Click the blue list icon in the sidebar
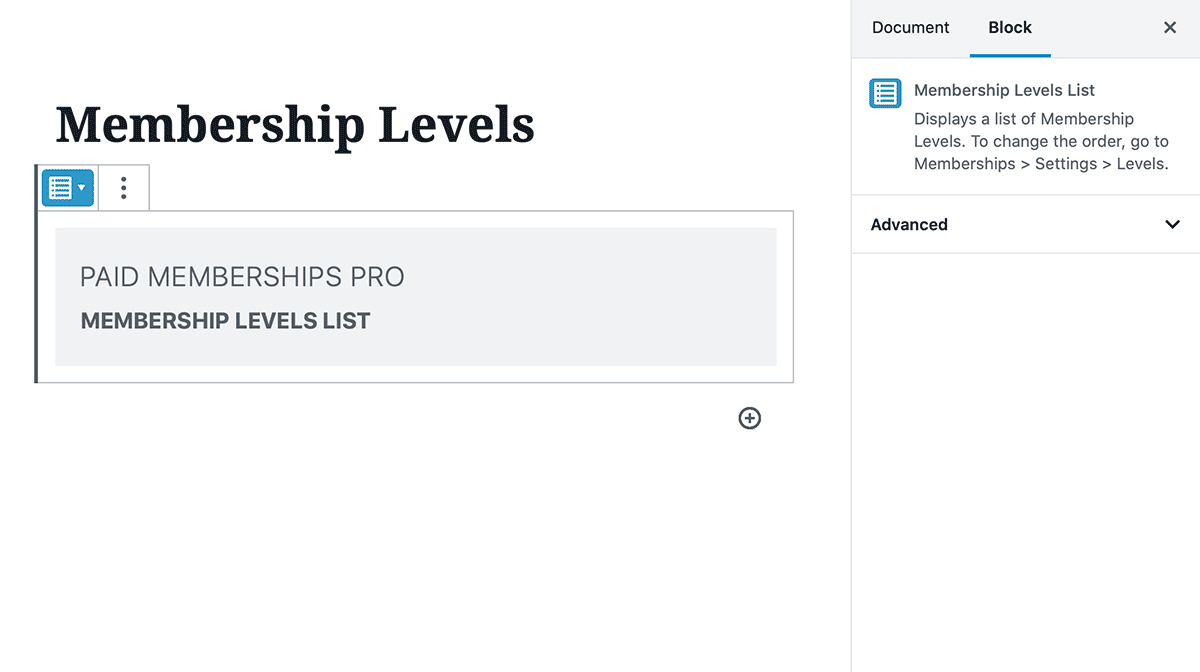The height and width of the screenshot is (672, 1200). (x=885, y=93)
